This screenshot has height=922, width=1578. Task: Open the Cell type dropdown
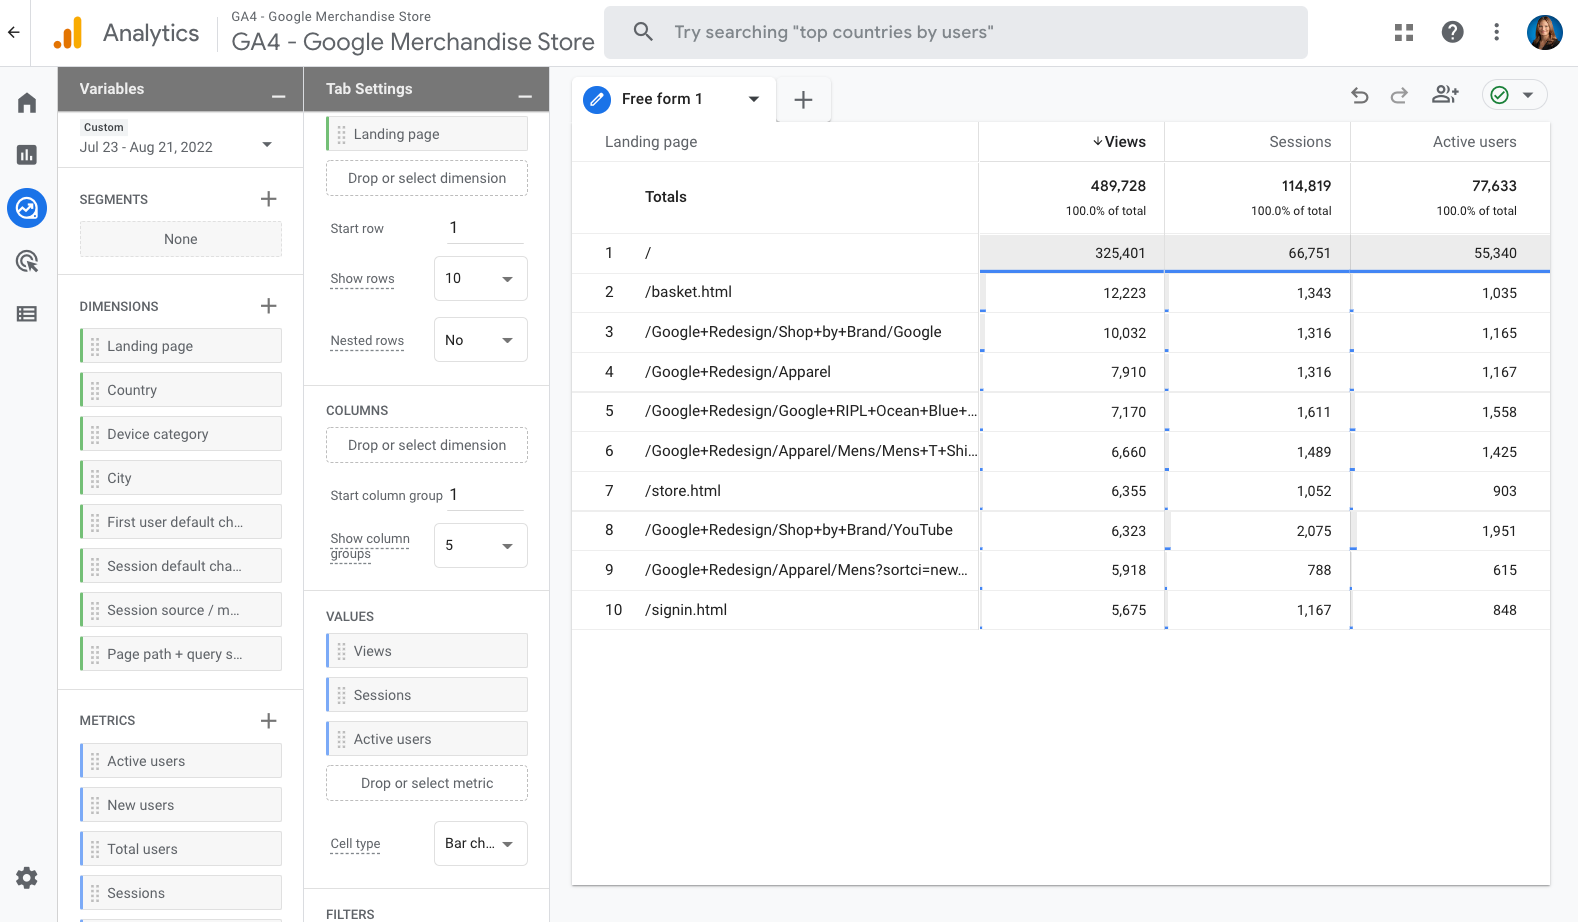coord(480,844)
